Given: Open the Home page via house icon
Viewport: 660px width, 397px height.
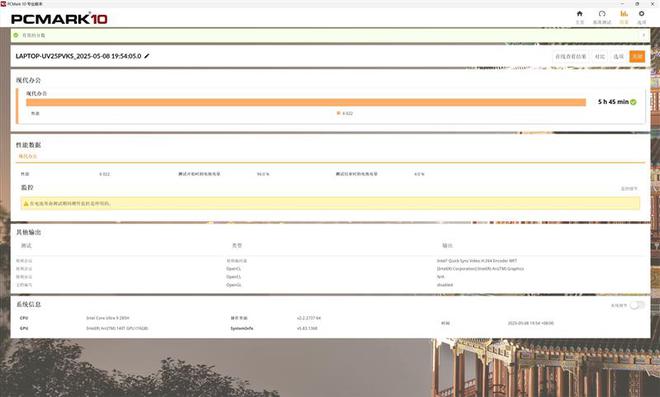Looking at the screenshot, I should [580, 14].
